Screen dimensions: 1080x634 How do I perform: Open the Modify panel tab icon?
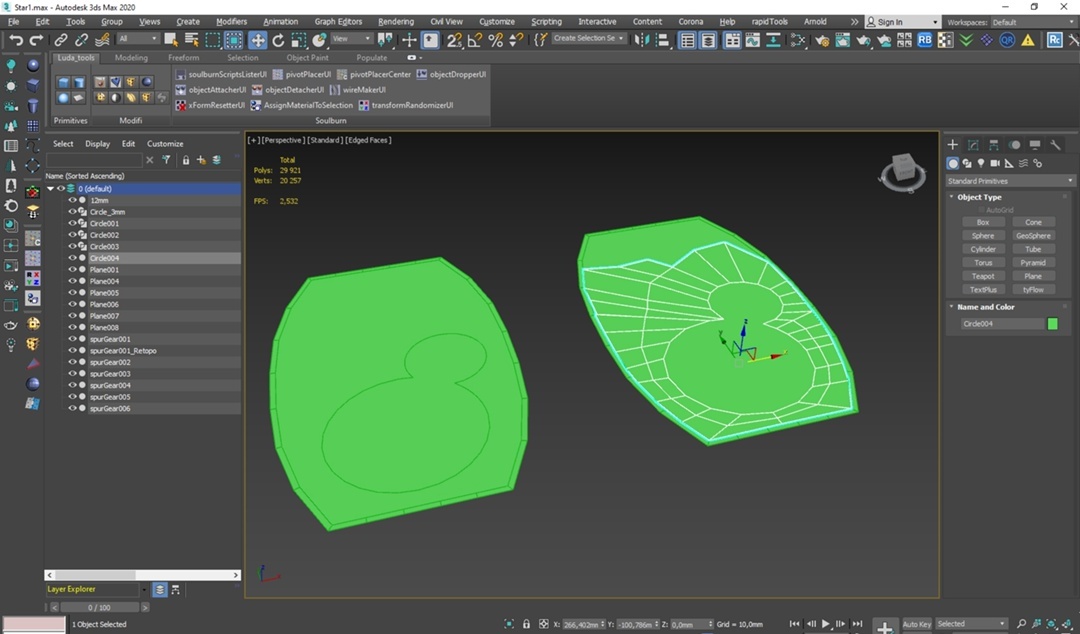973,145
